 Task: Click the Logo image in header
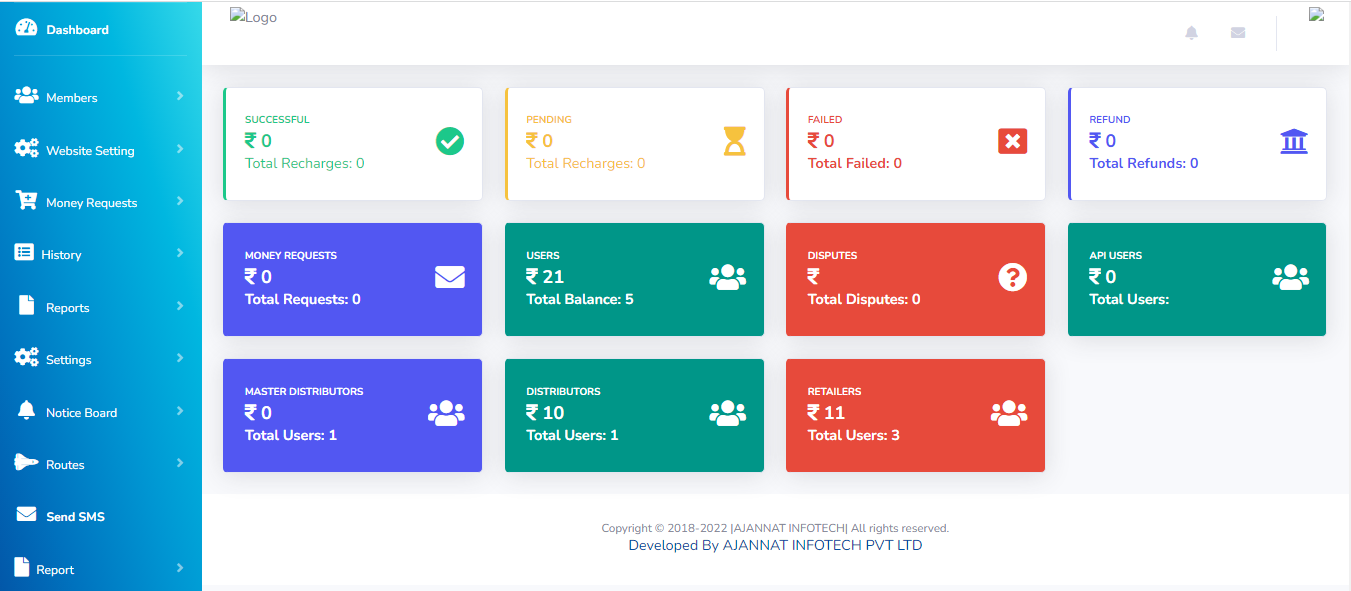[253, 18]
